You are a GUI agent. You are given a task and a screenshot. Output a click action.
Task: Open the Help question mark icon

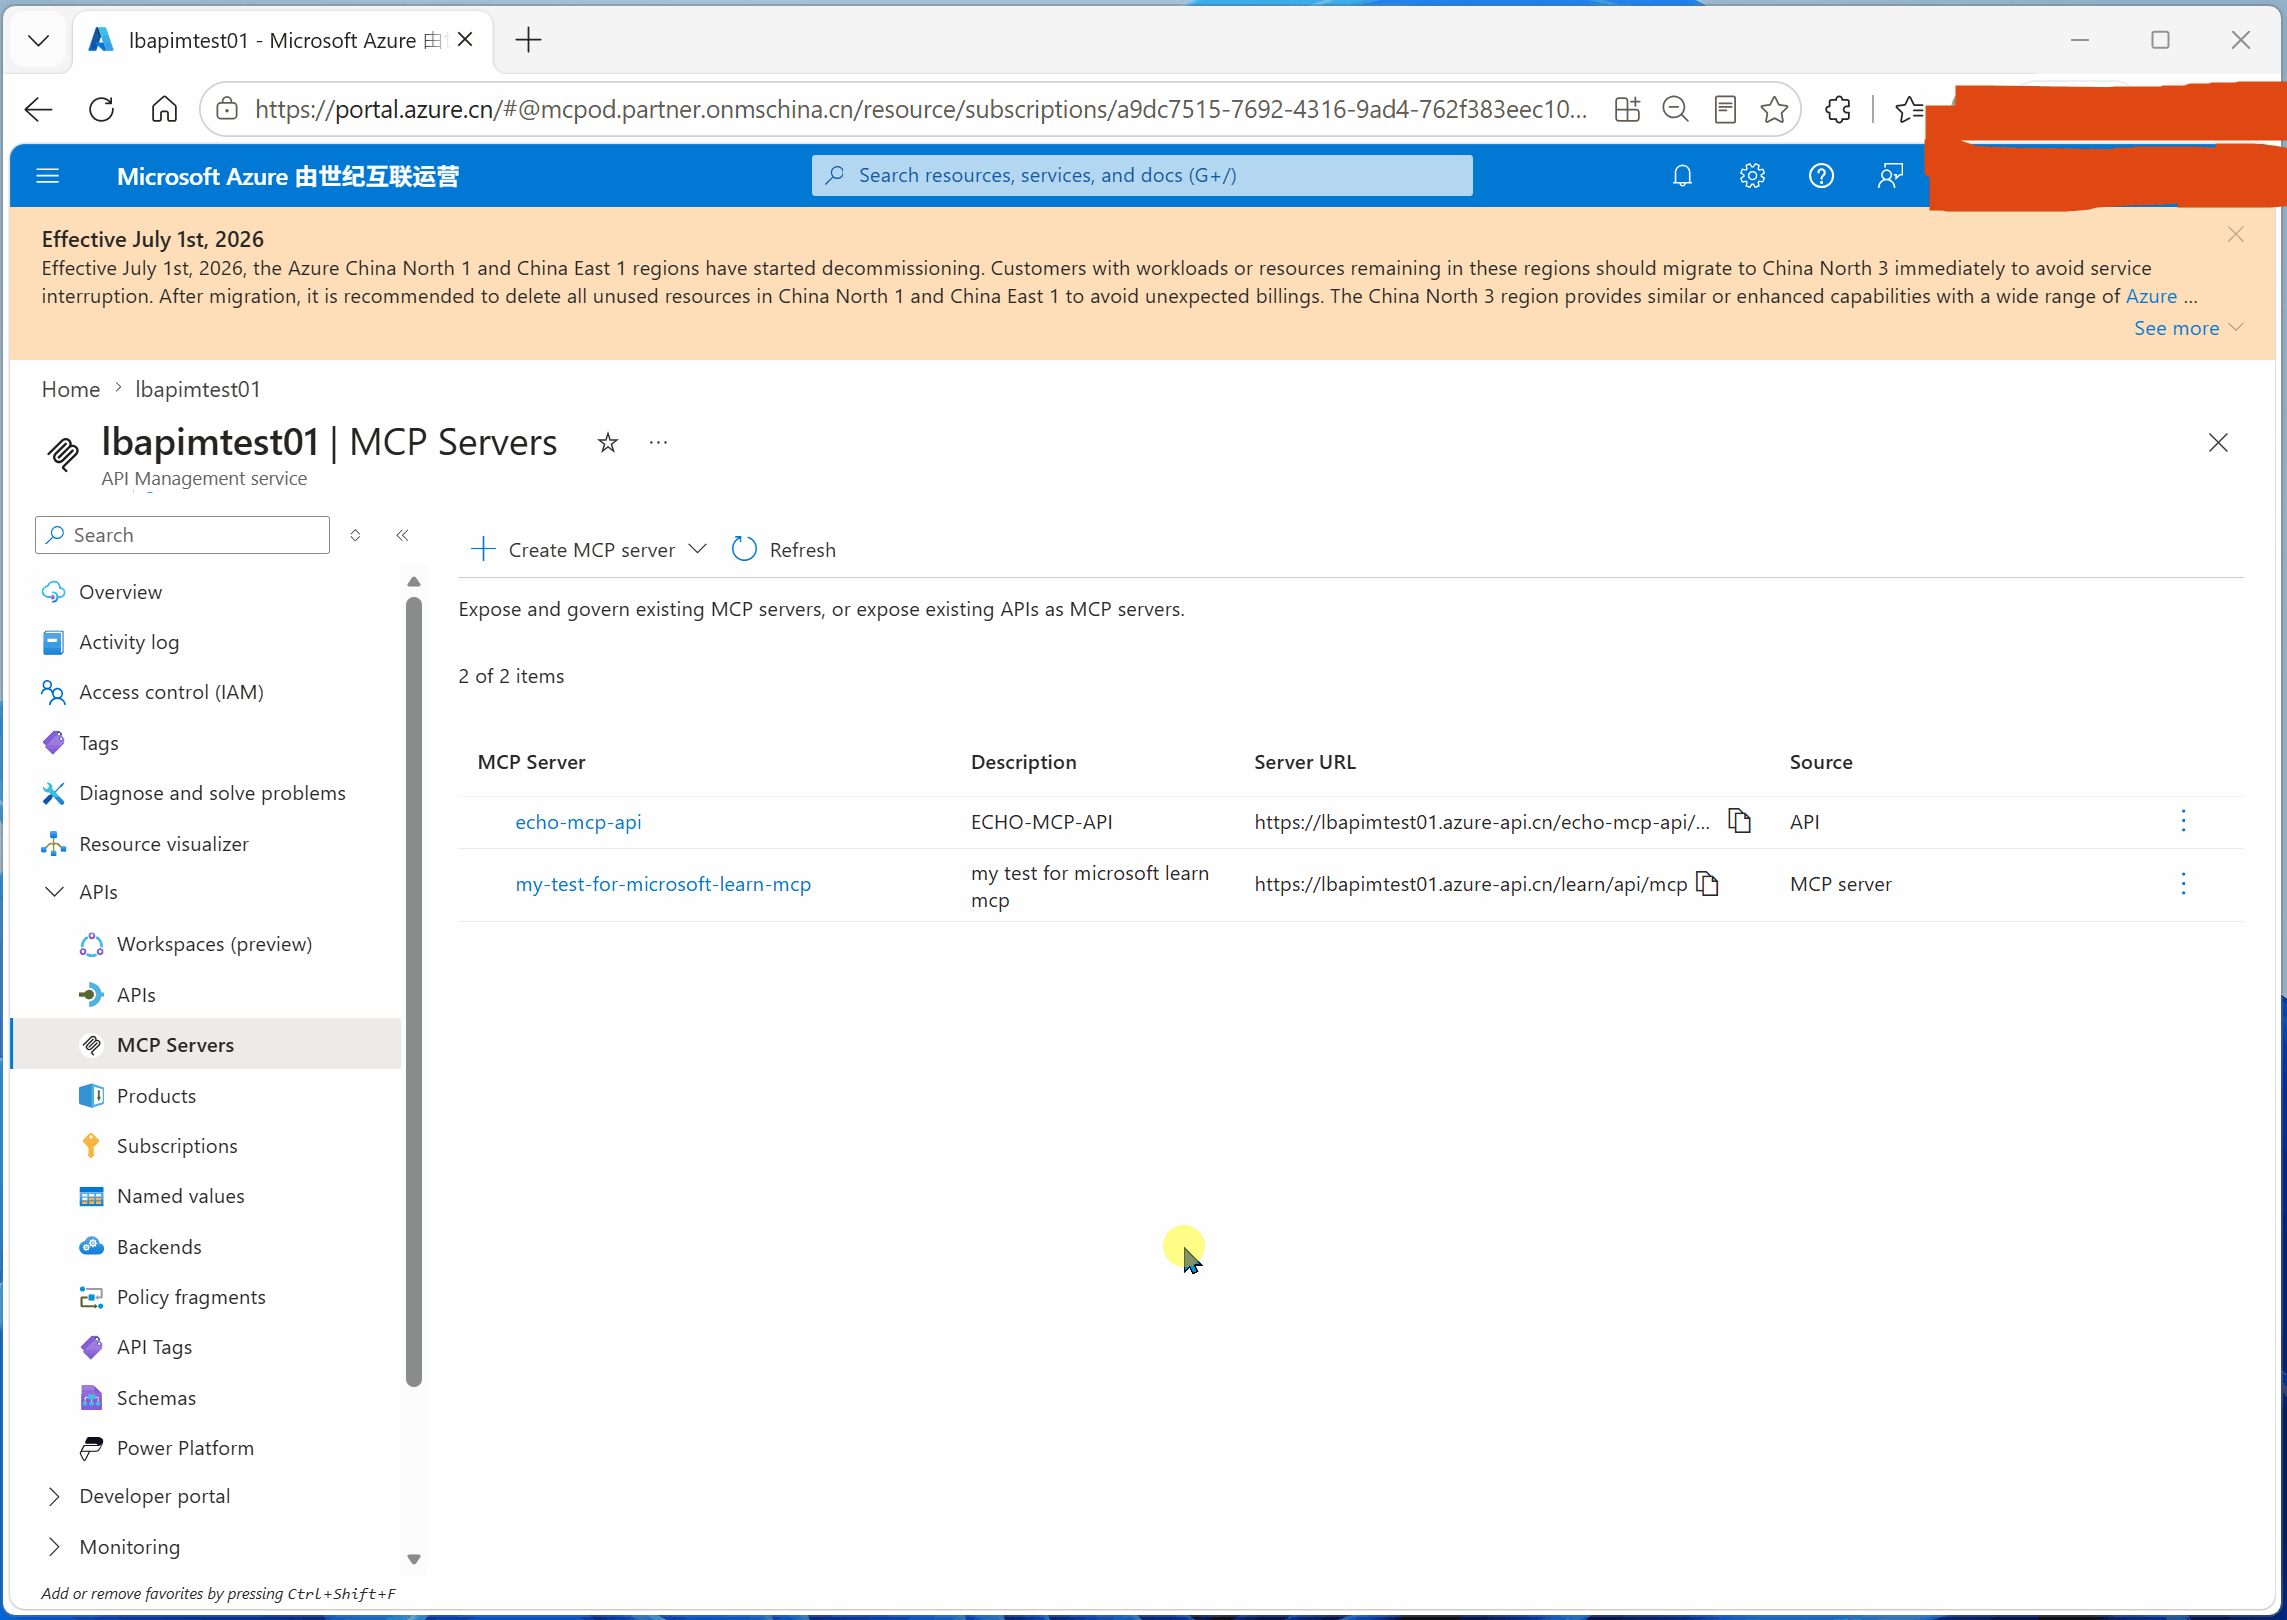click(1821, 176)
